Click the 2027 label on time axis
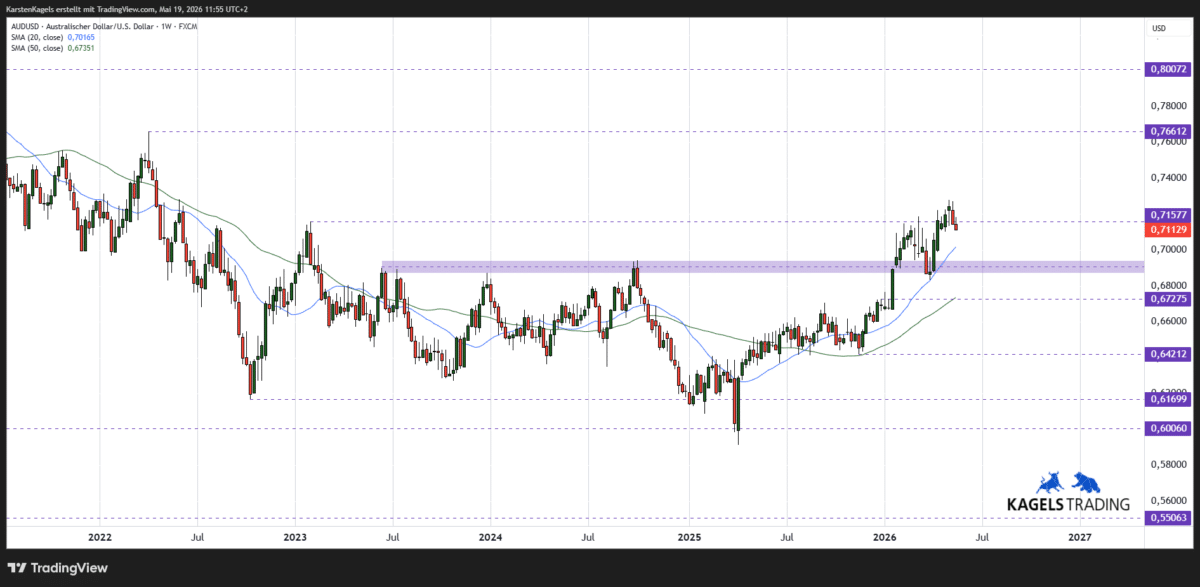The width and height of the screenshot is (1200, 587). click(1080, 538)
